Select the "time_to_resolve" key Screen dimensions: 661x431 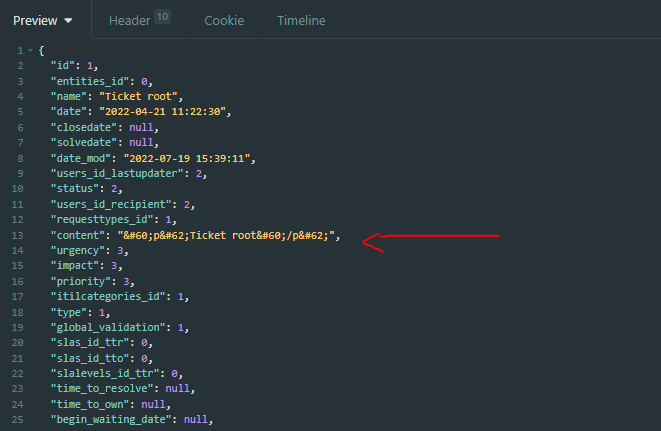click(102, 388)
